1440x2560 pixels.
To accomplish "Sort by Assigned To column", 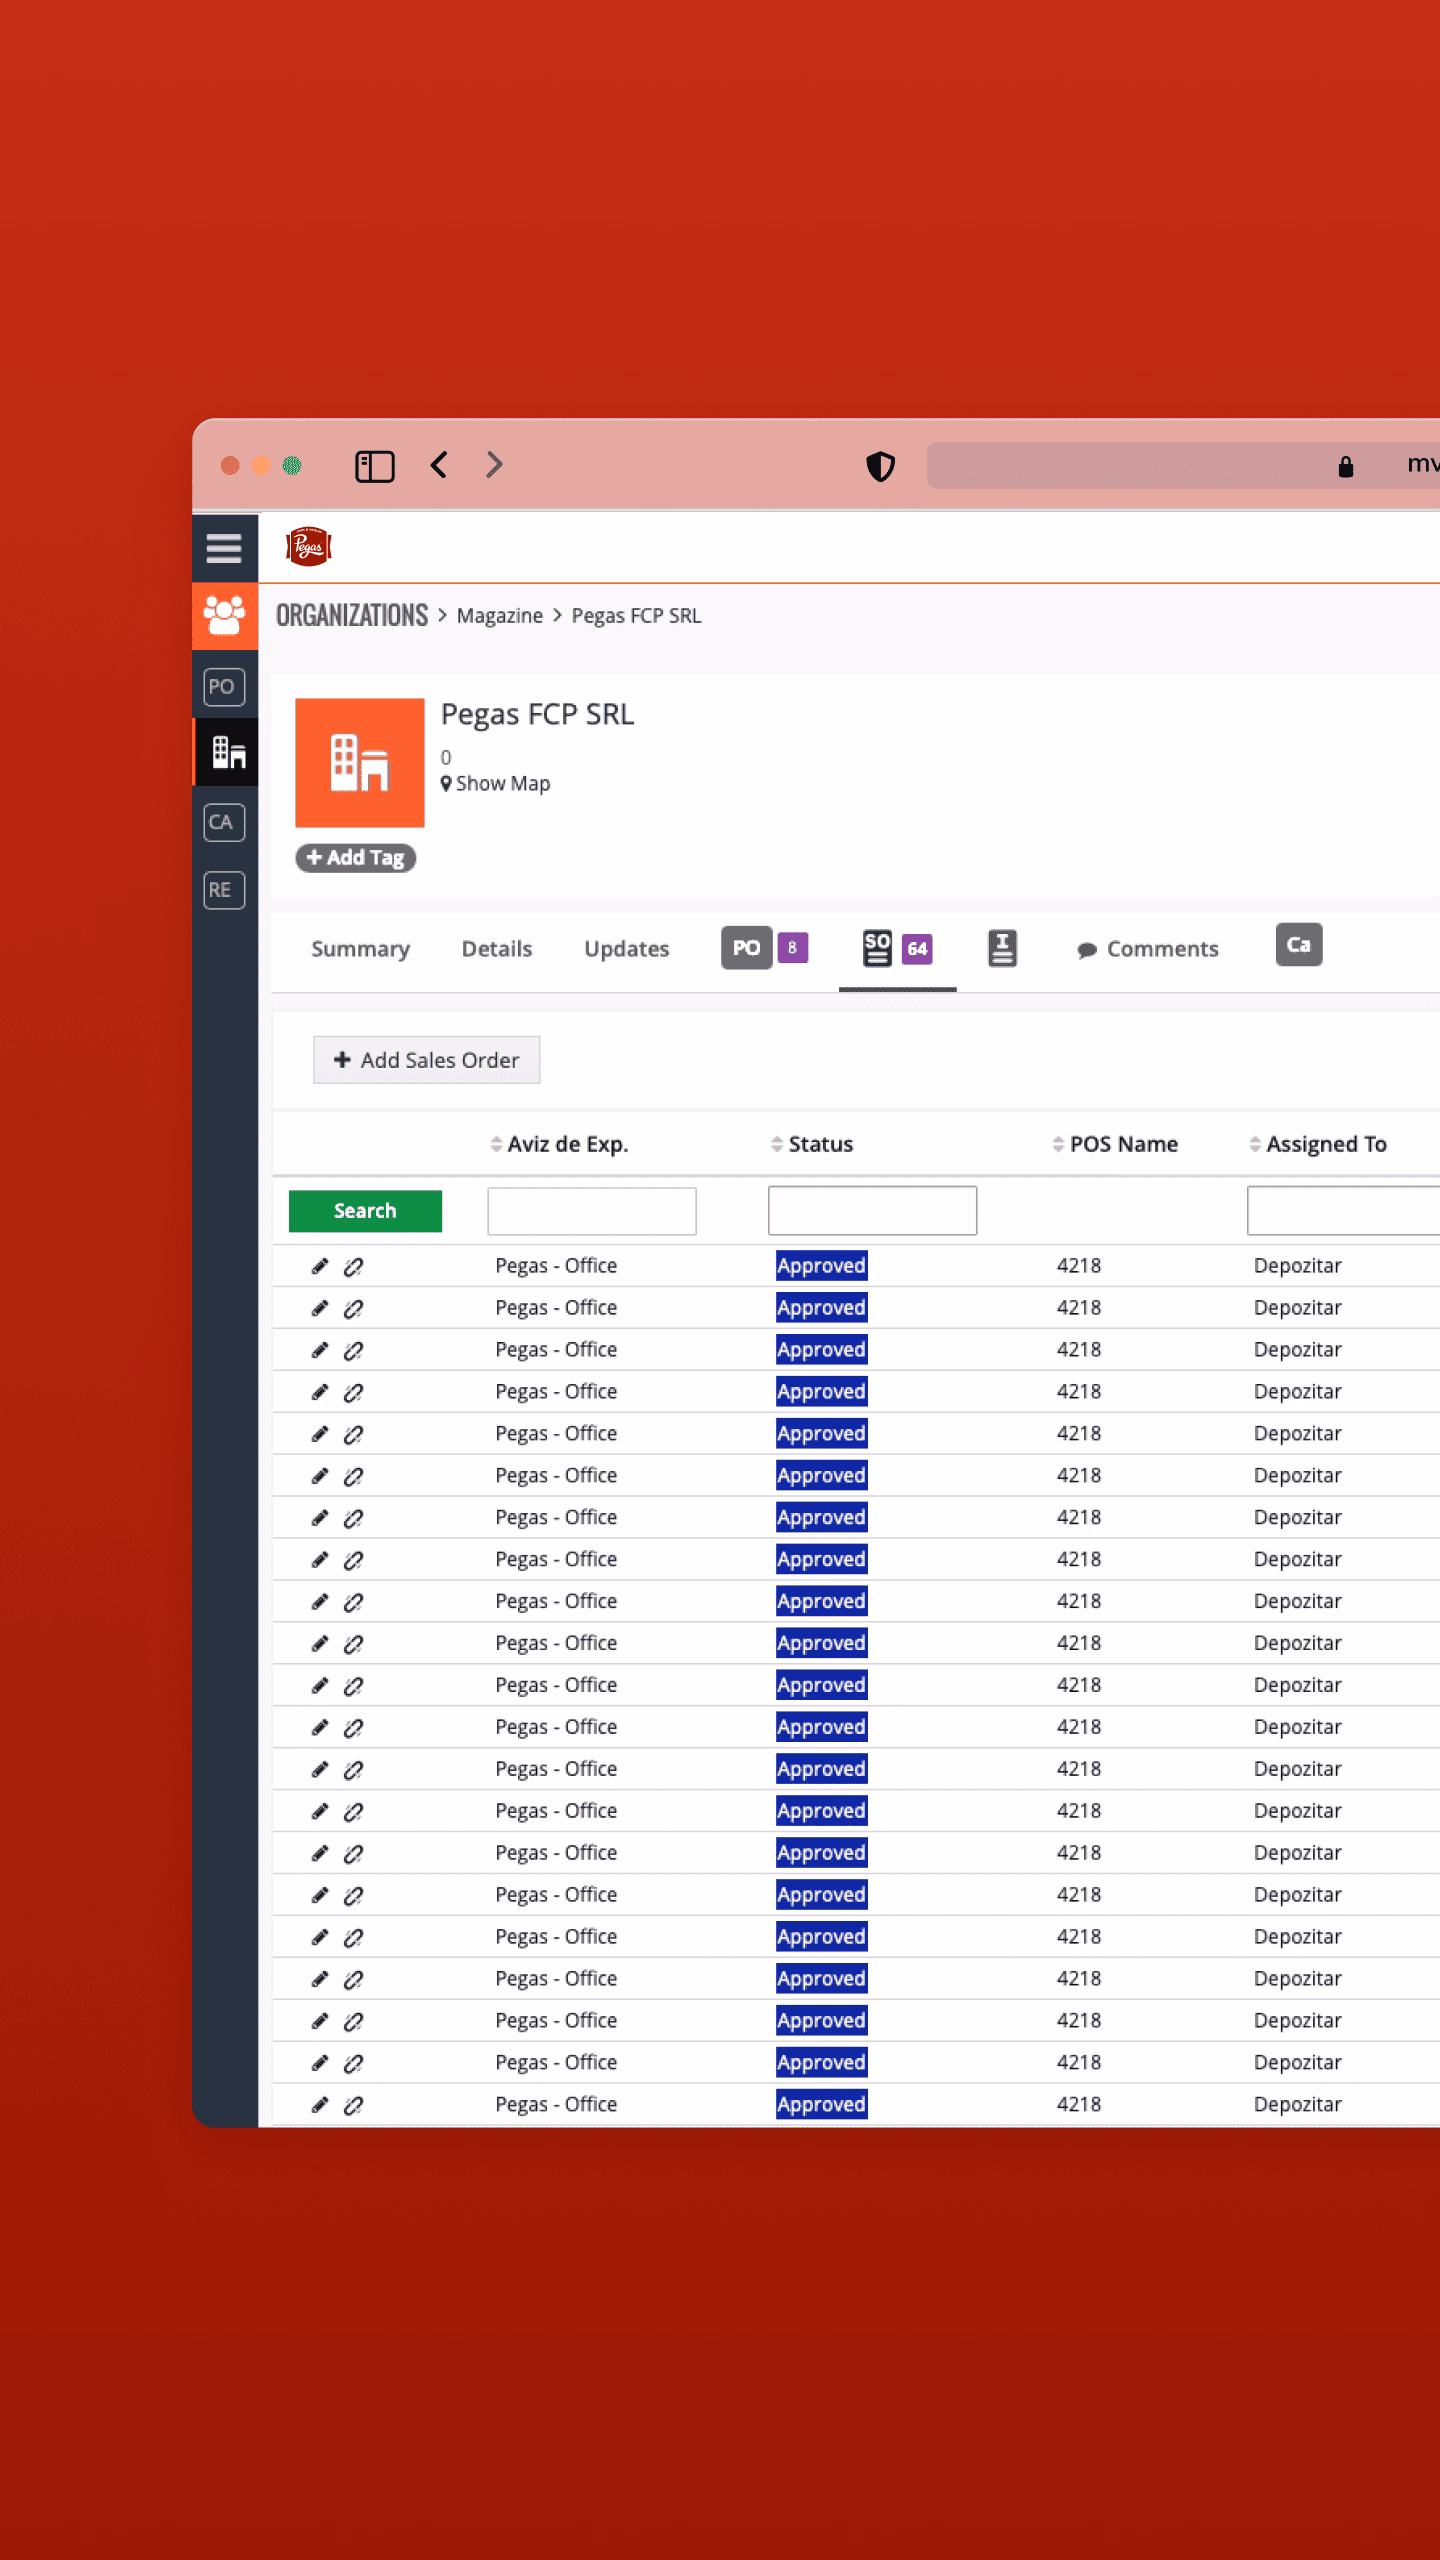I will pyautogui.click(x=1318, y=1144).
